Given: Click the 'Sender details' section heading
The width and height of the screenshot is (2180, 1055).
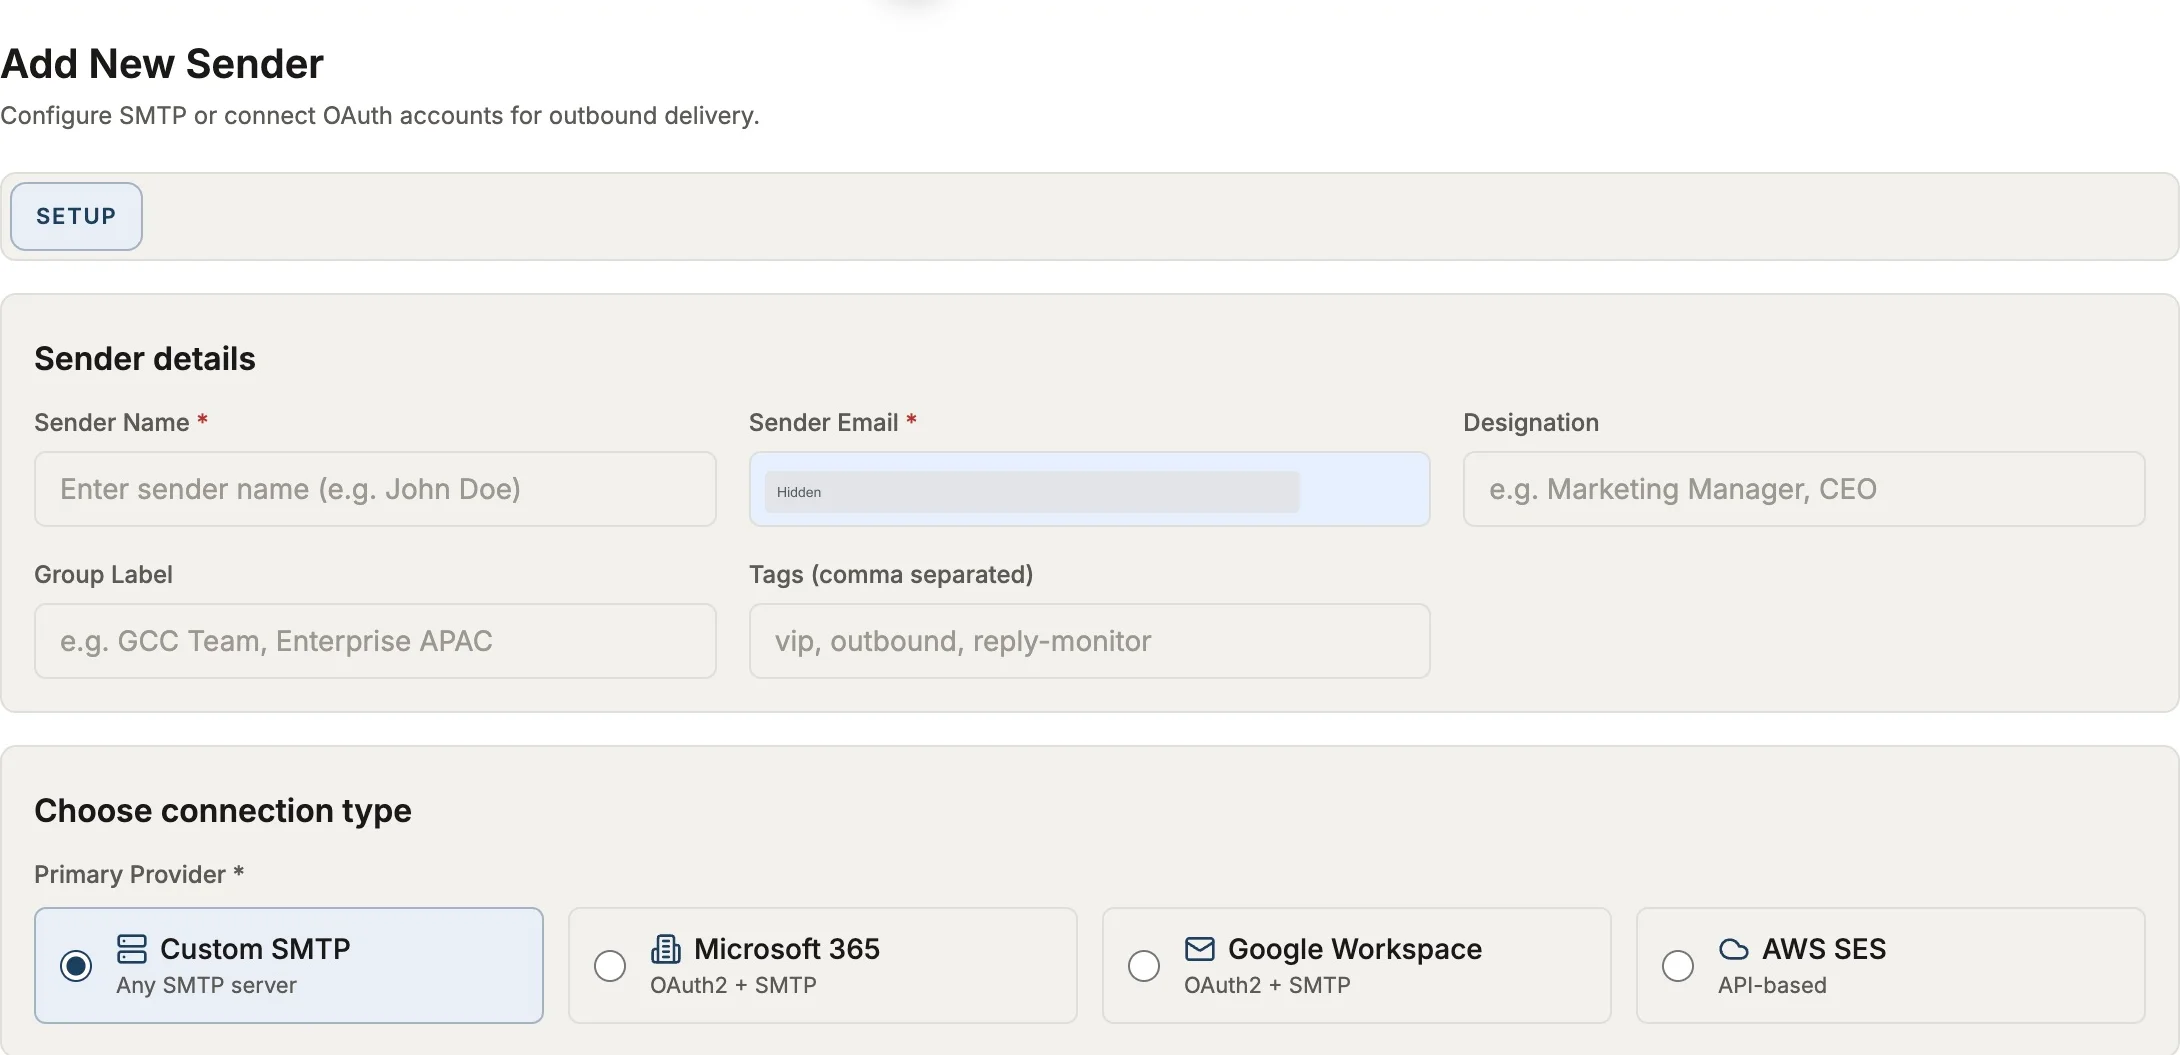Looking at the screenshot, I should pyautogui.click(x=145, y=359).
